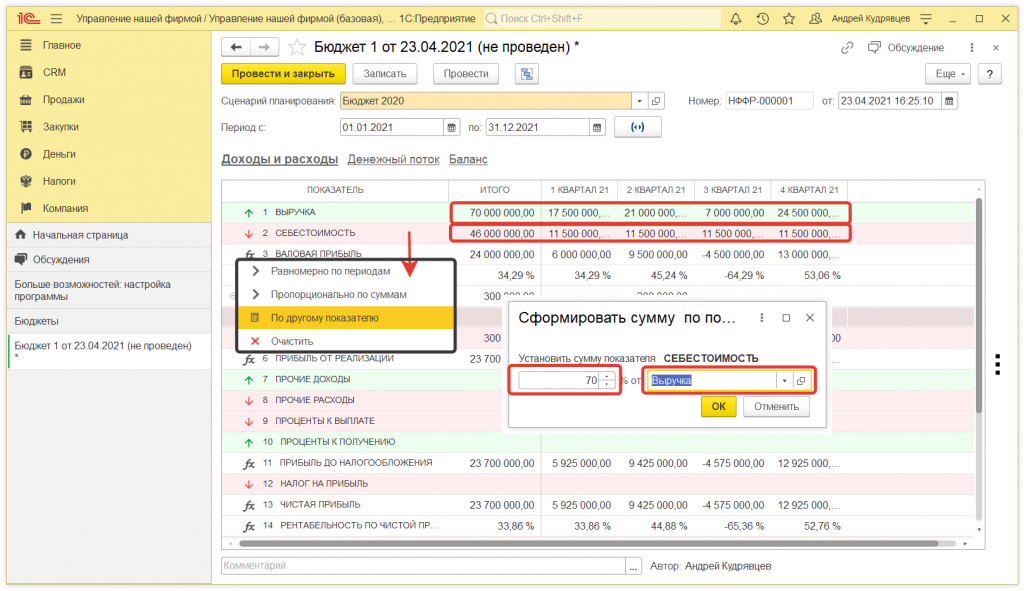Open favorites star in top bar

click(x=789, y=19)
